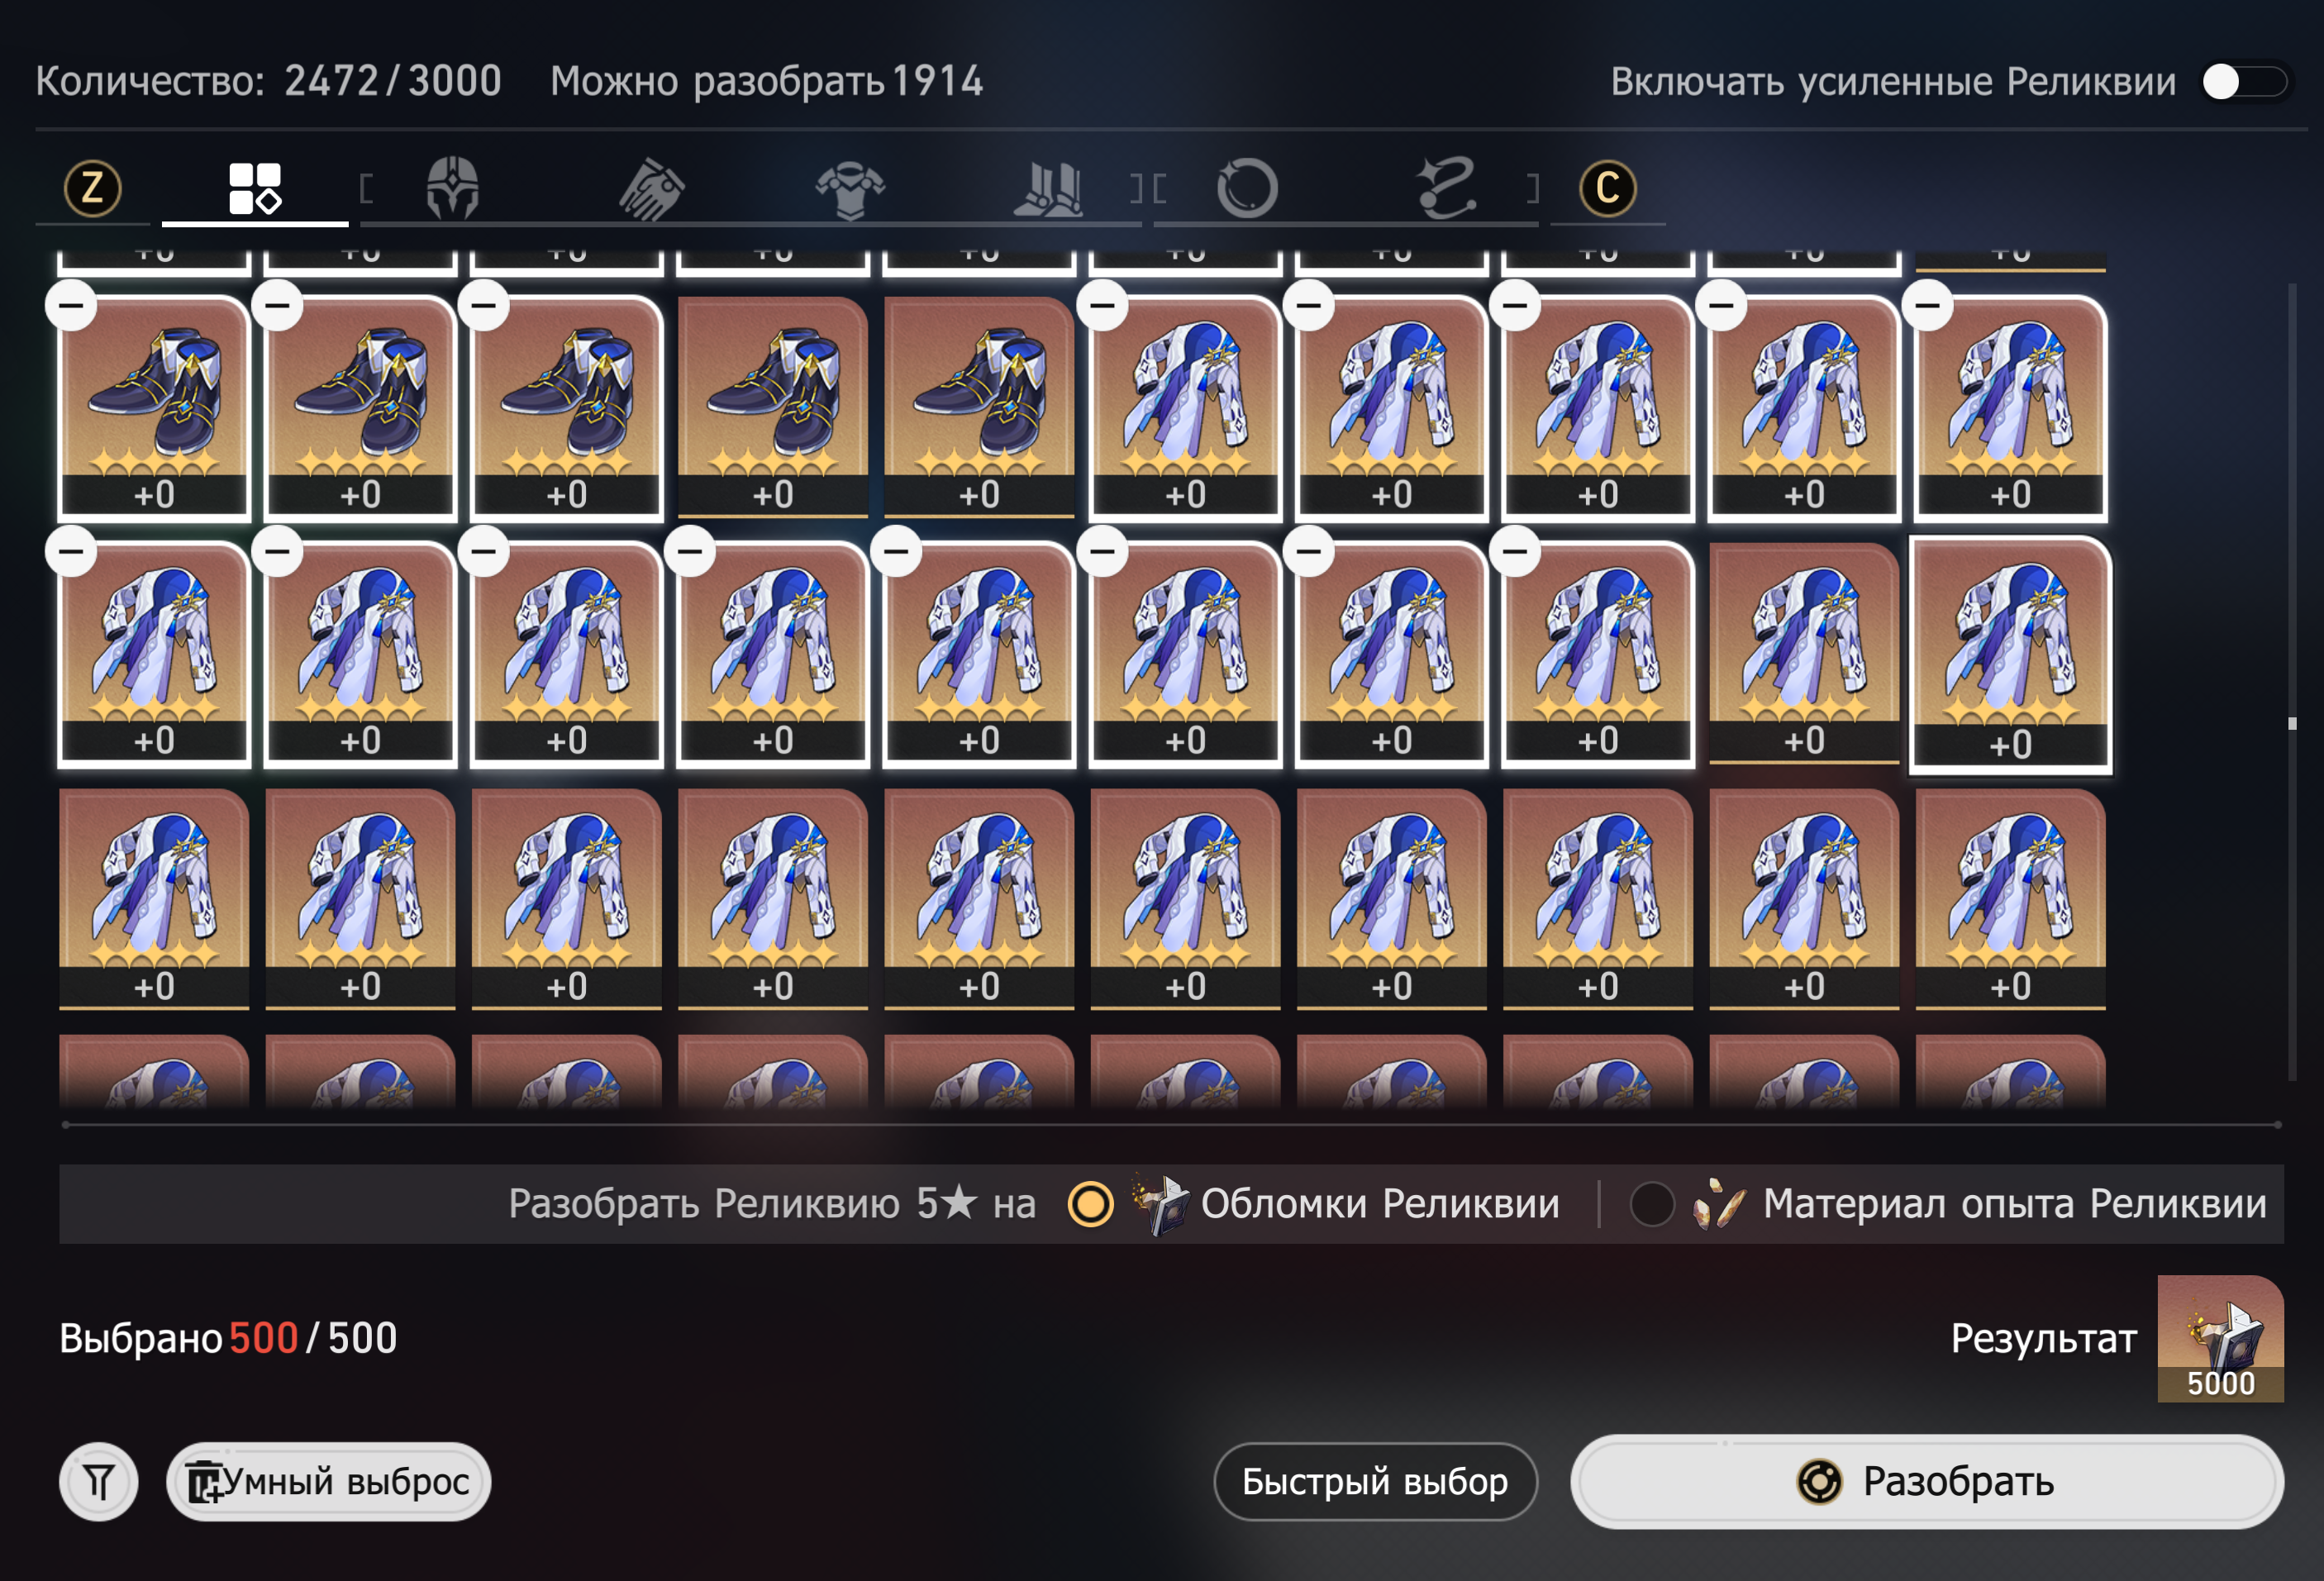Select the planar sphere filter icon
Image resolution: width=2324 pixels, height=1581 pixels.
pyautogui.click(x=1247, y=188)
